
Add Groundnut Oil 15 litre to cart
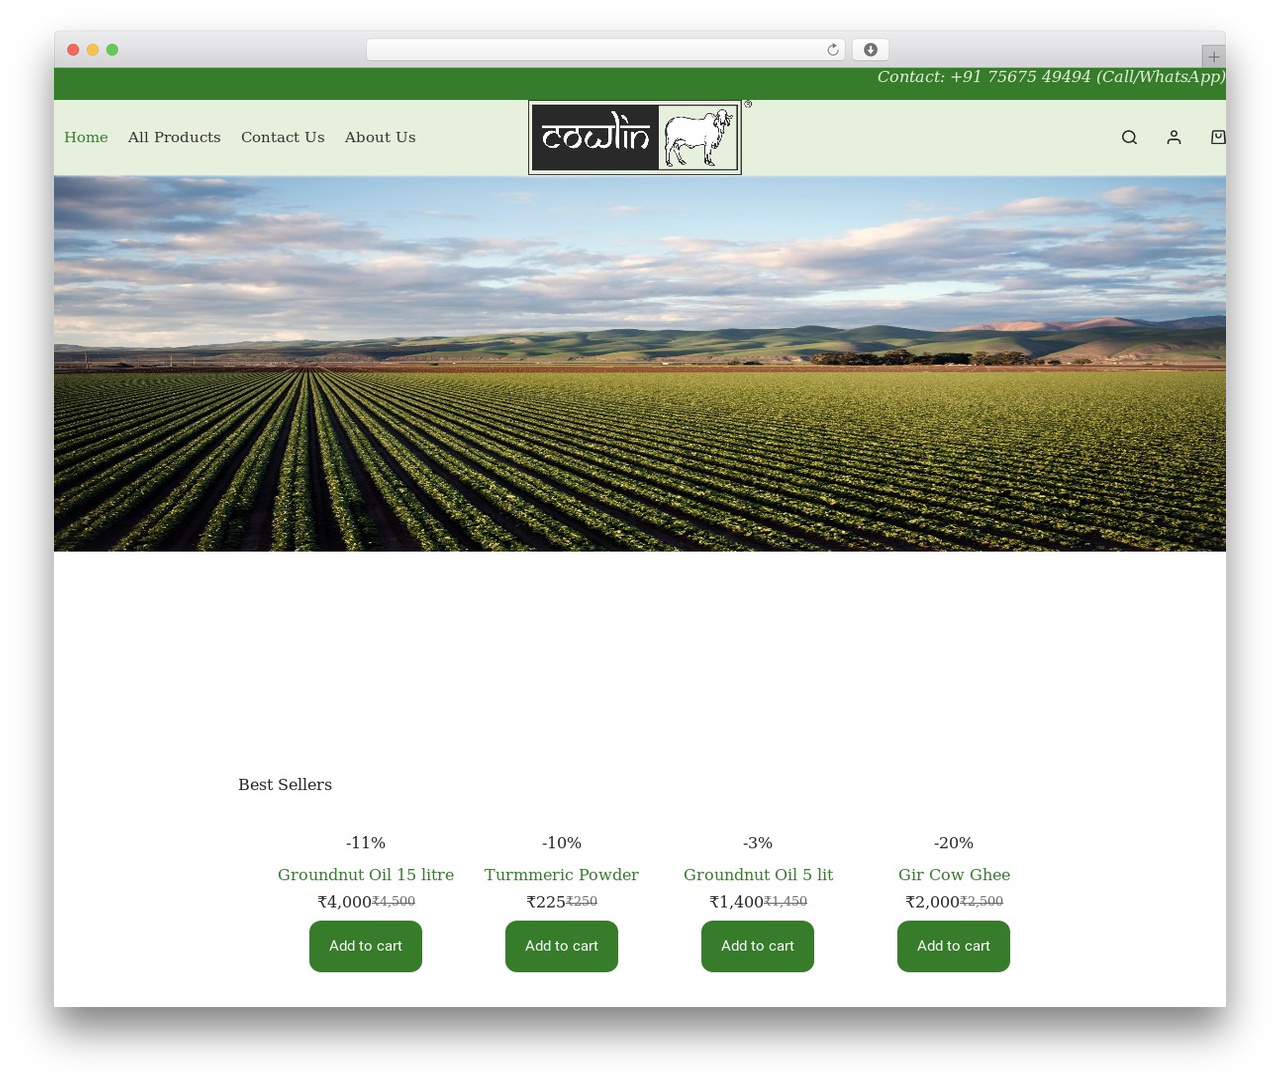(366, 946)
